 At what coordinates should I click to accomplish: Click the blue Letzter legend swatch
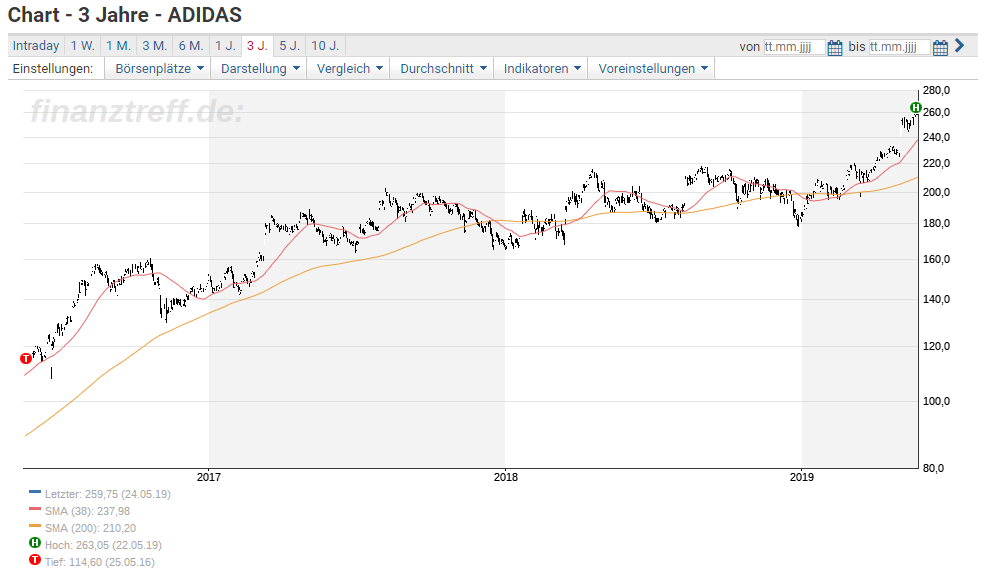tap(35, 492)
